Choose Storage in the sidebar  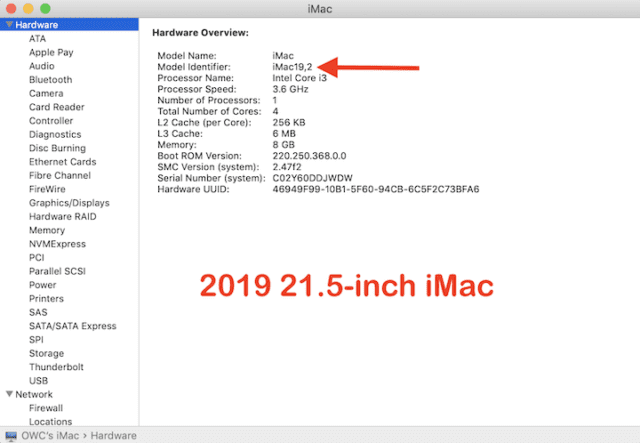[x=46, y=353]
